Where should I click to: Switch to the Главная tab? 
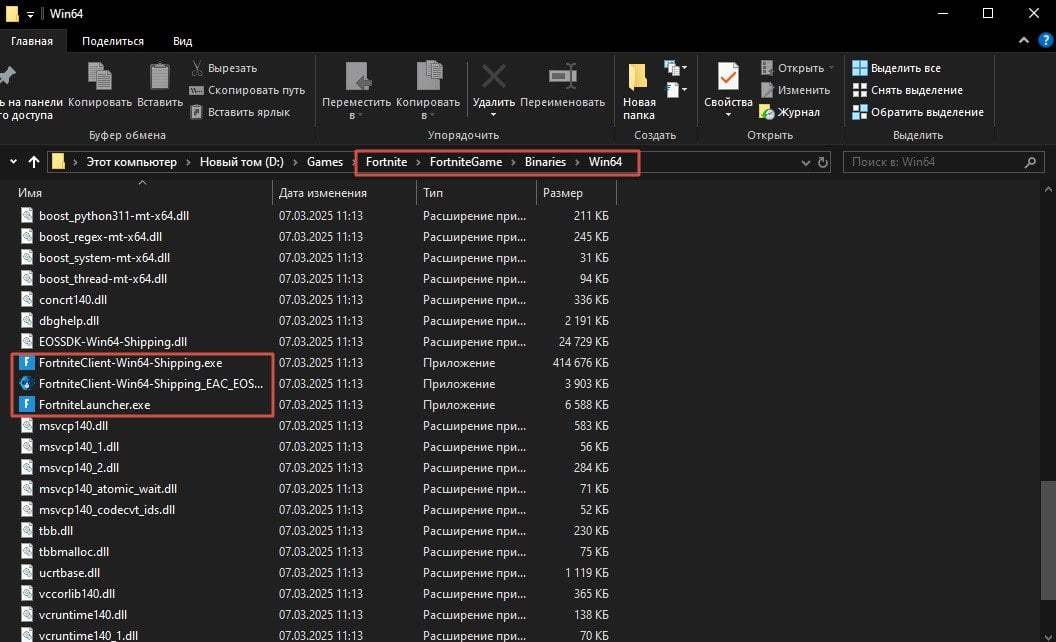32,41
